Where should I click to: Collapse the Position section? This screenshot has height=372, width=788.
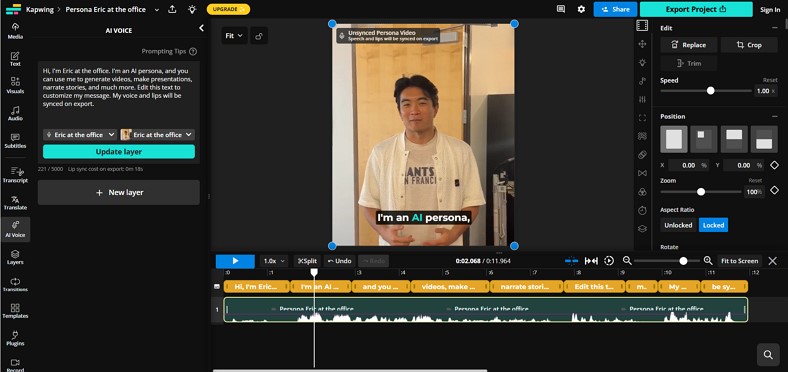pos(774,116)
